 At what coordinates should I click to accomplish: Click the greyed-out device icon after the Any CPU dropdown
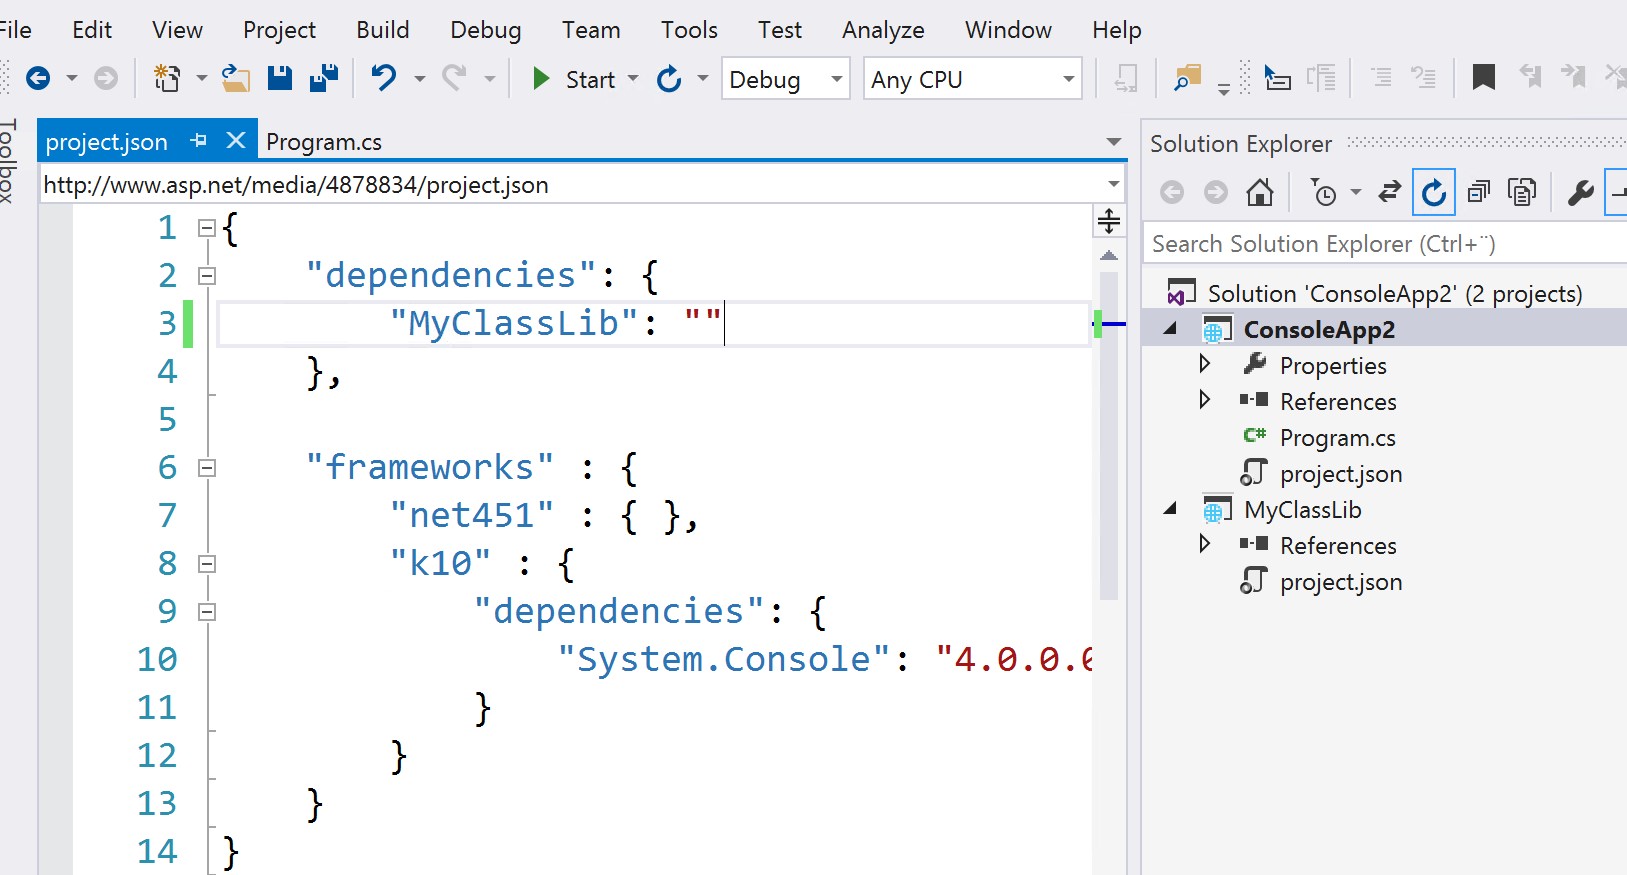coord(1126,78)
